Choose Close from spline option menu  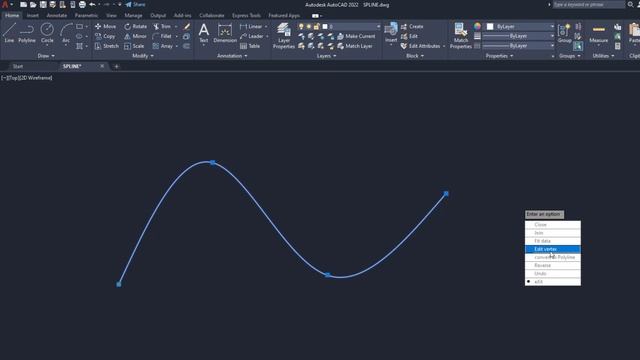(x=553, y=224)
